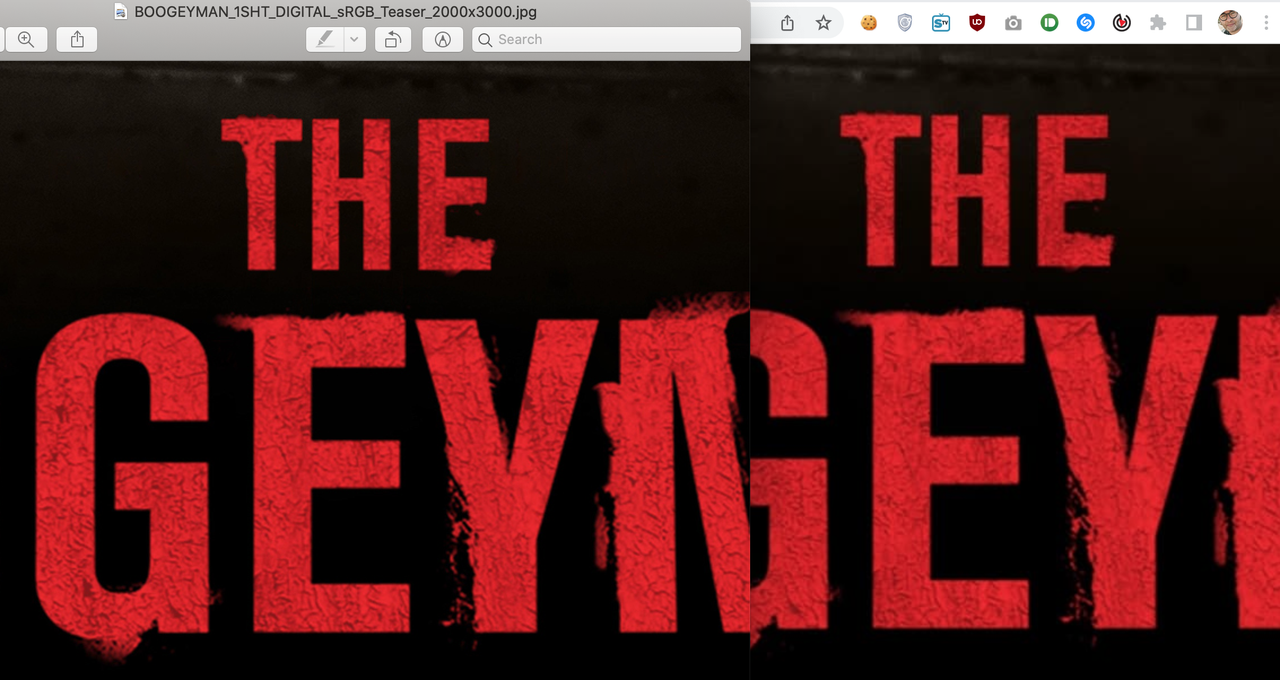Share this page from the Chrome address bar
Viewport: 1280px width, 680px height.
(788, 22)
